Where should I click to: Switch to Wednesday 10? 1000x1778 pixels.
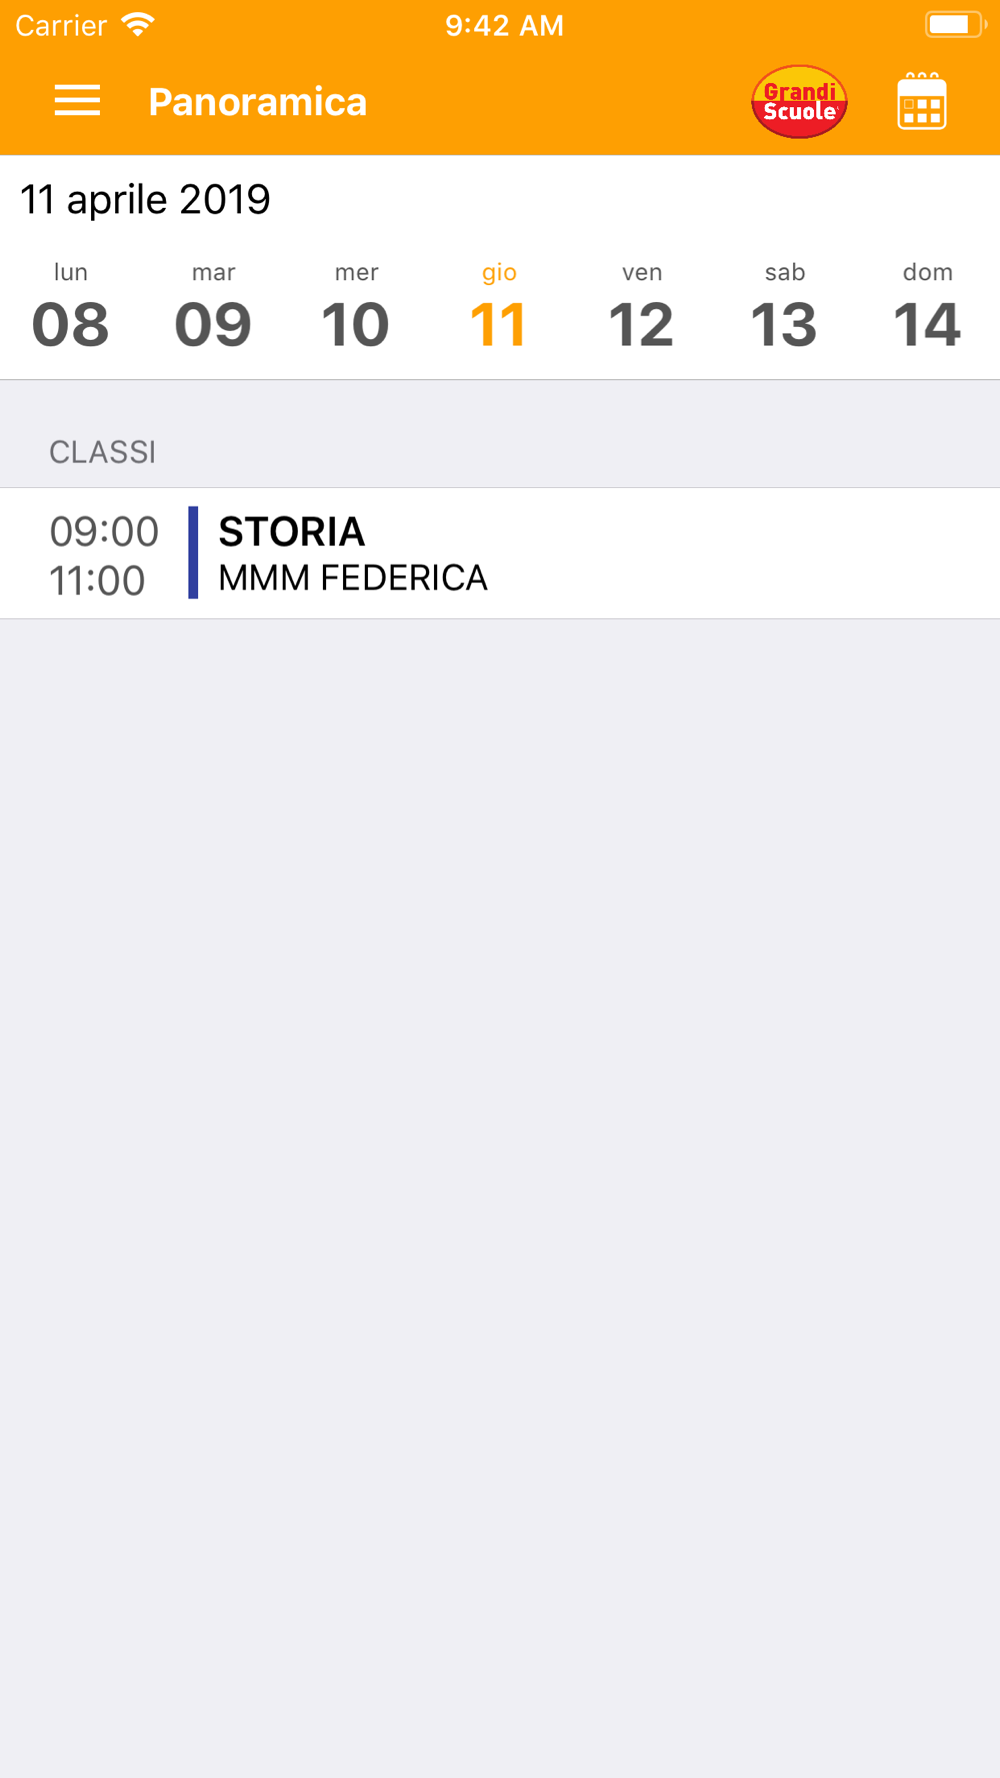point(356,307)
